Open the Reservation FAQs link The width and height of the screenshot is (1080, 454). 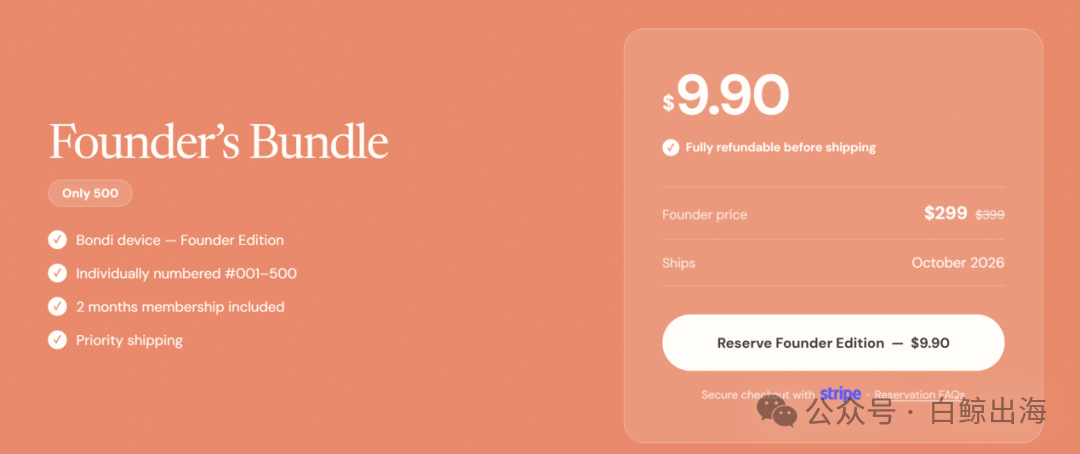(920, 395)
